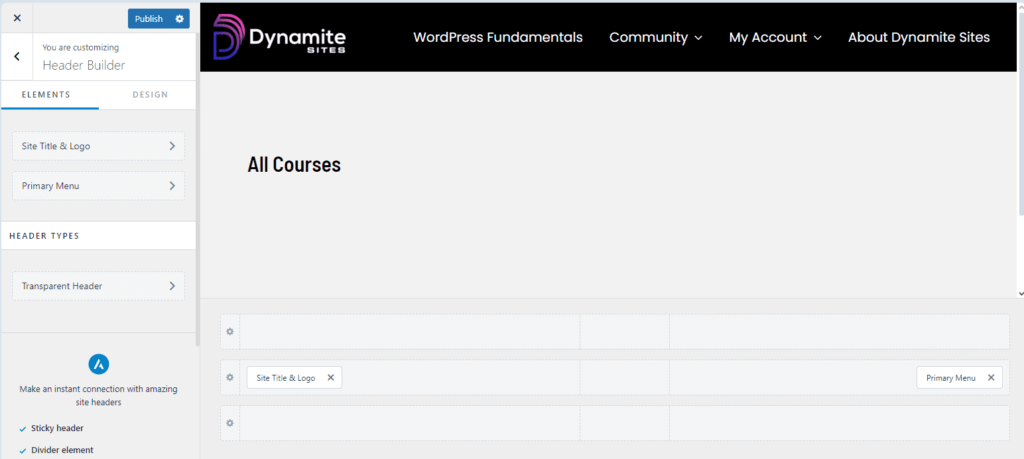Open settings gear for middle header row
Screen dimensions: 1024x459
pyautogui.click(x=230, y=378)
